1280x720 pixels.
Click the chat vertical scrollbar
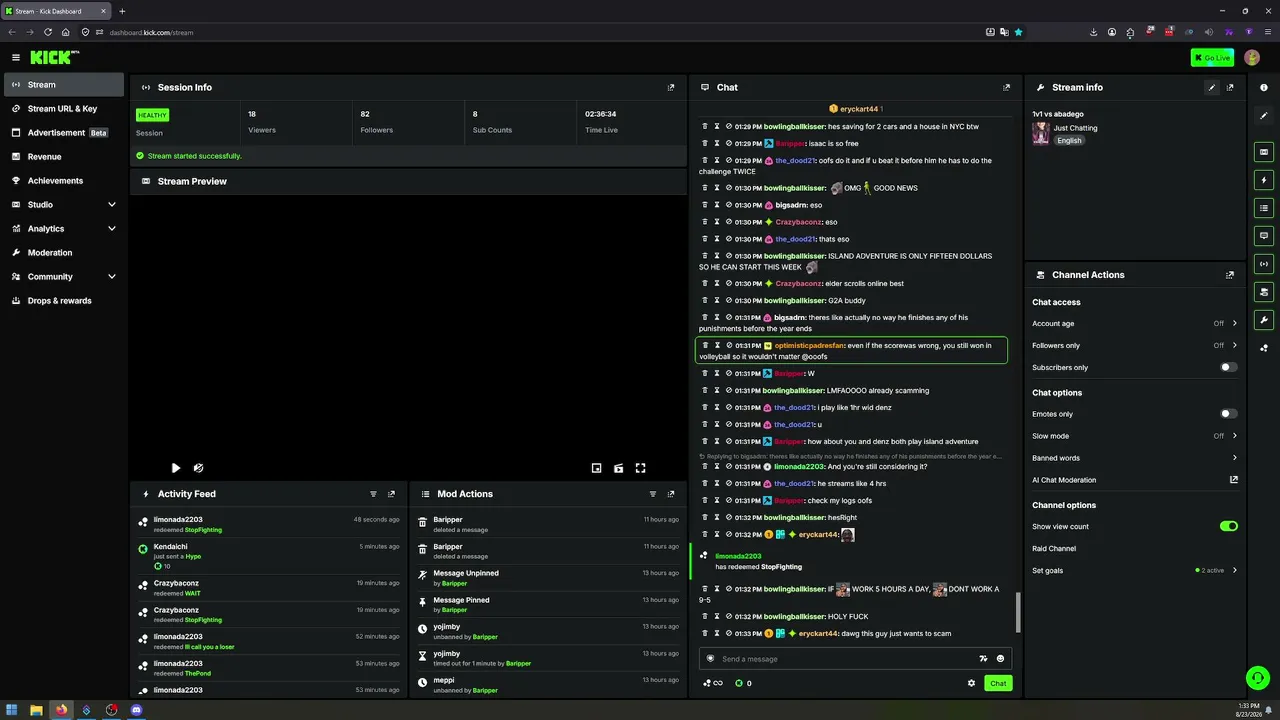click(x=1019, y=612)
